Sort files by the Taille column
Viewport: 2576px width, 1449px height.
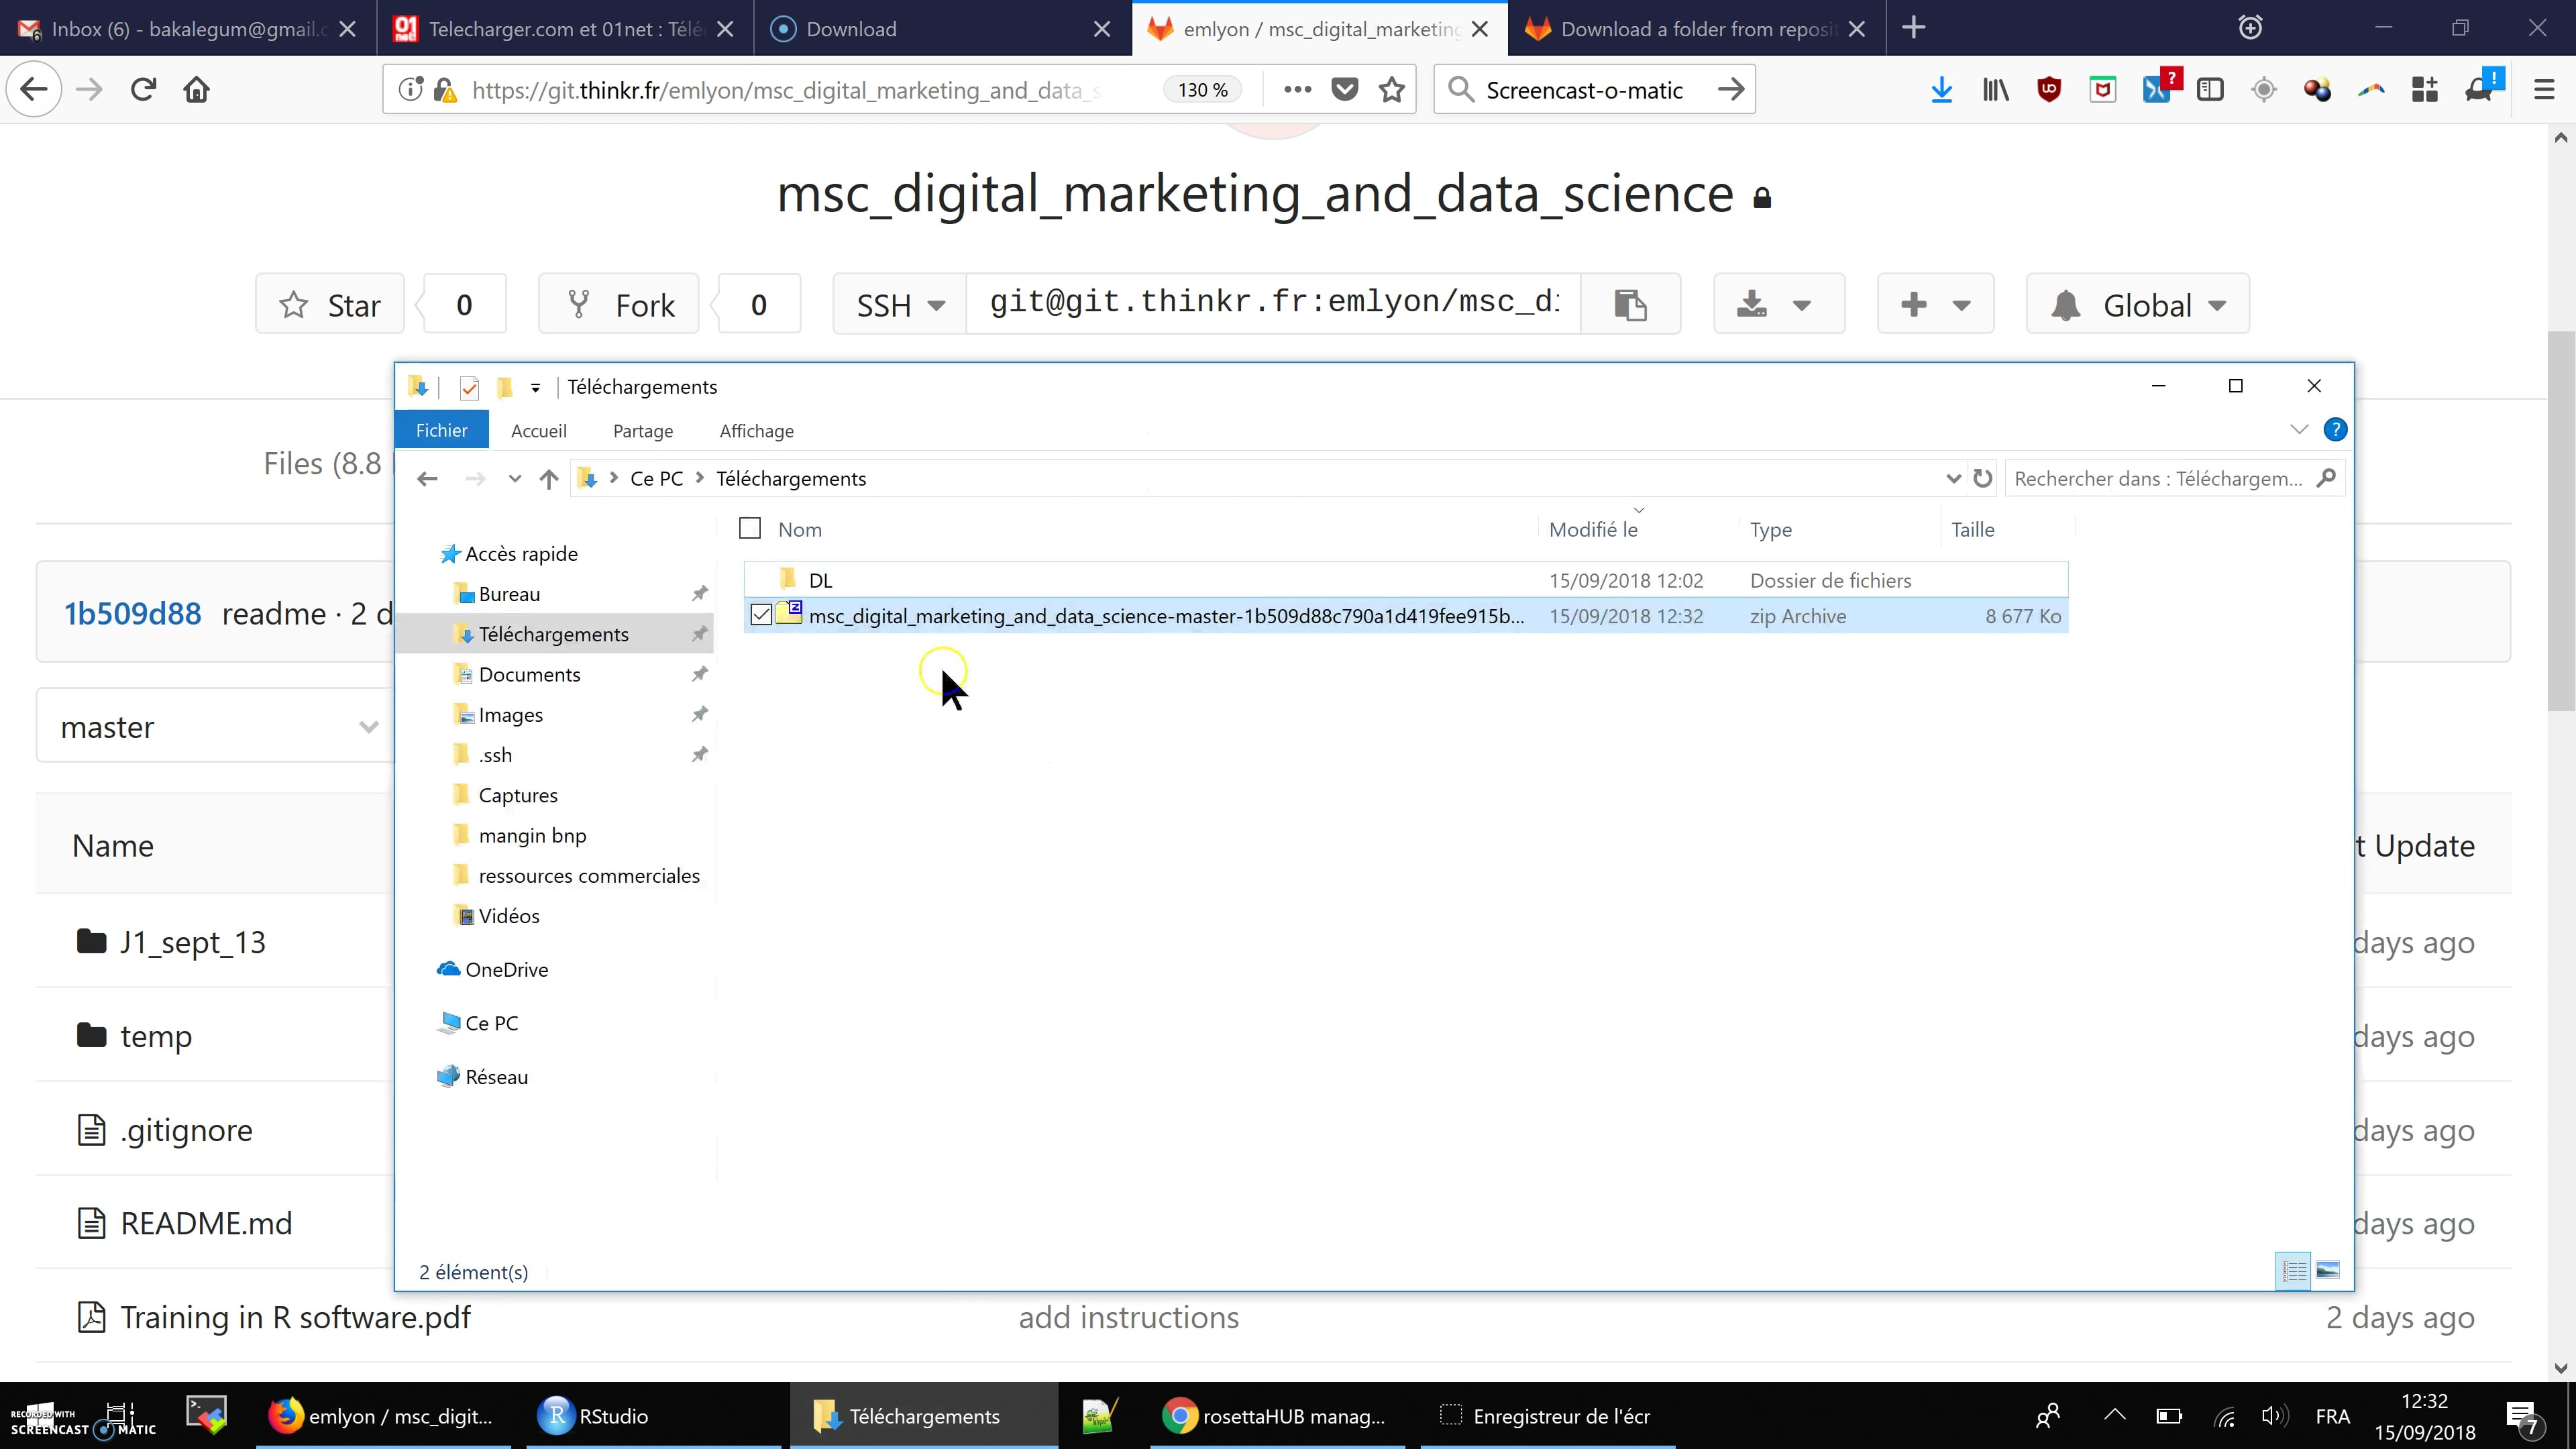pos(1972,529)
